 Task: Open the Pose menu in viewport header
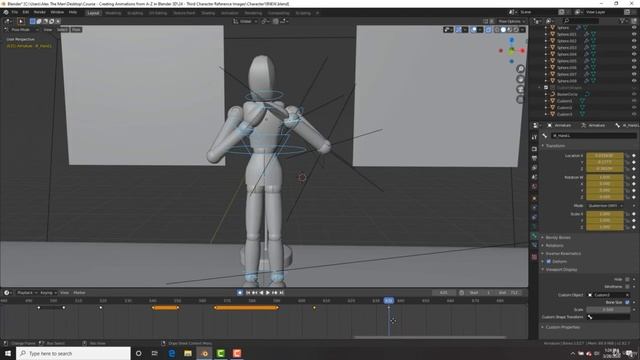pyautogui.click(x=76, y=30)
